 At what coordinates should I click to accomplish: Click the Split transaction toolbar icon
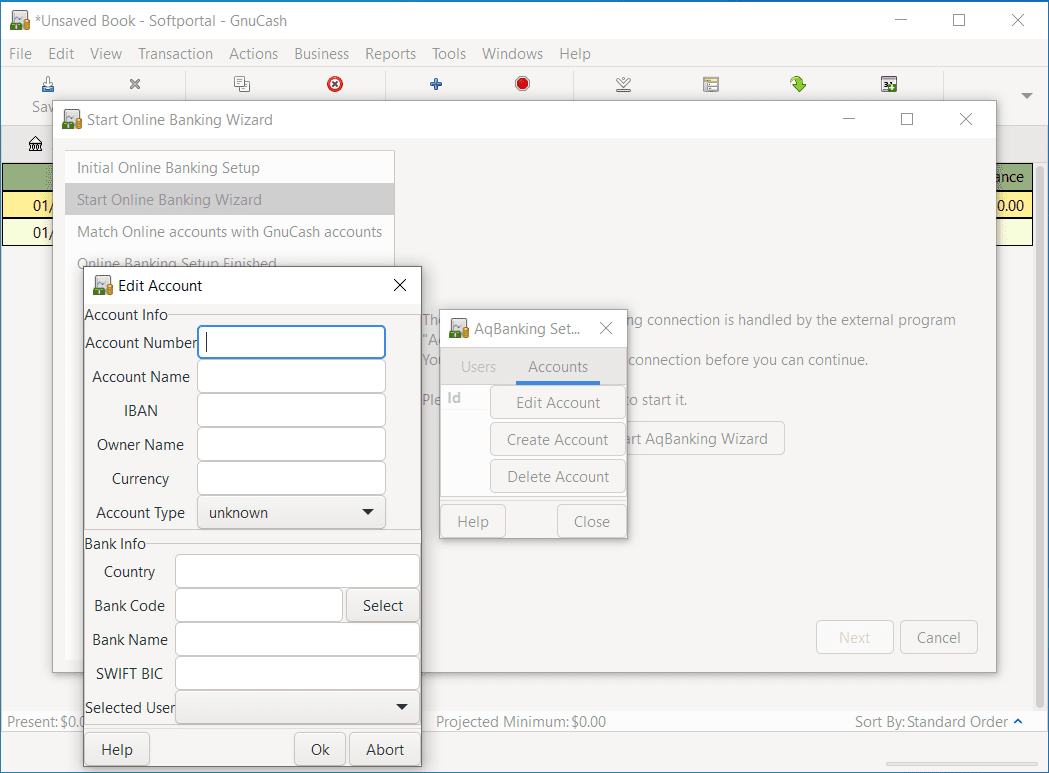point(710,84)
